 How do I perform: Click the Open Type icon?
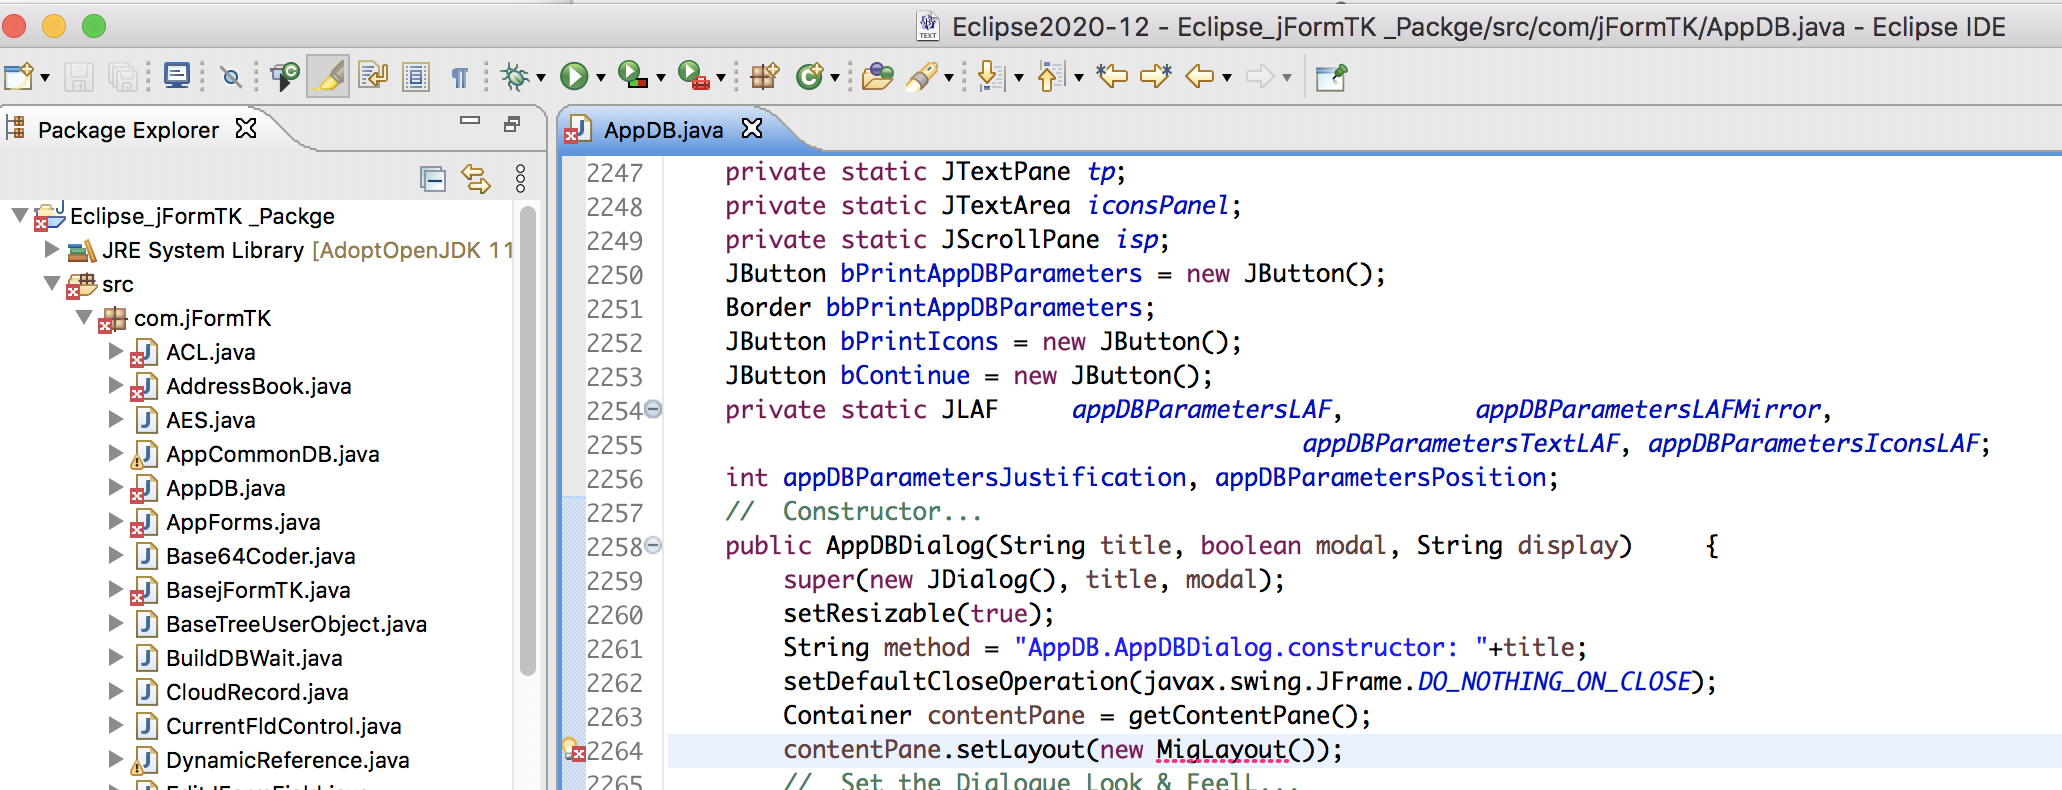coord(877,76)
